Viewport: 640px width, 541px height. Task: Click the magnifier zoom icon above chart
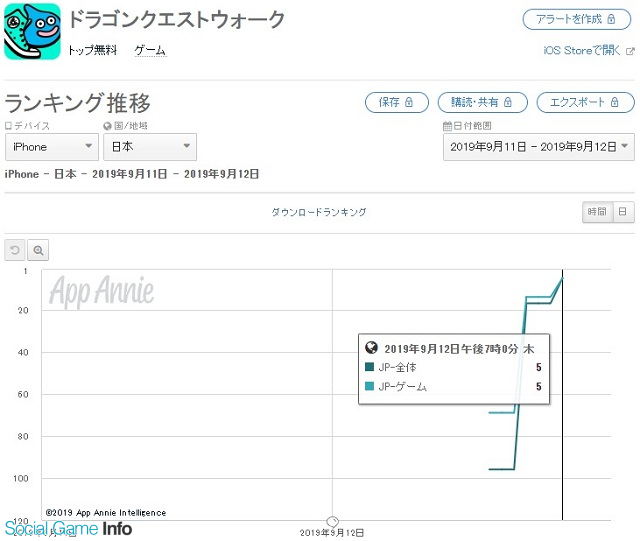click(38, 250)
